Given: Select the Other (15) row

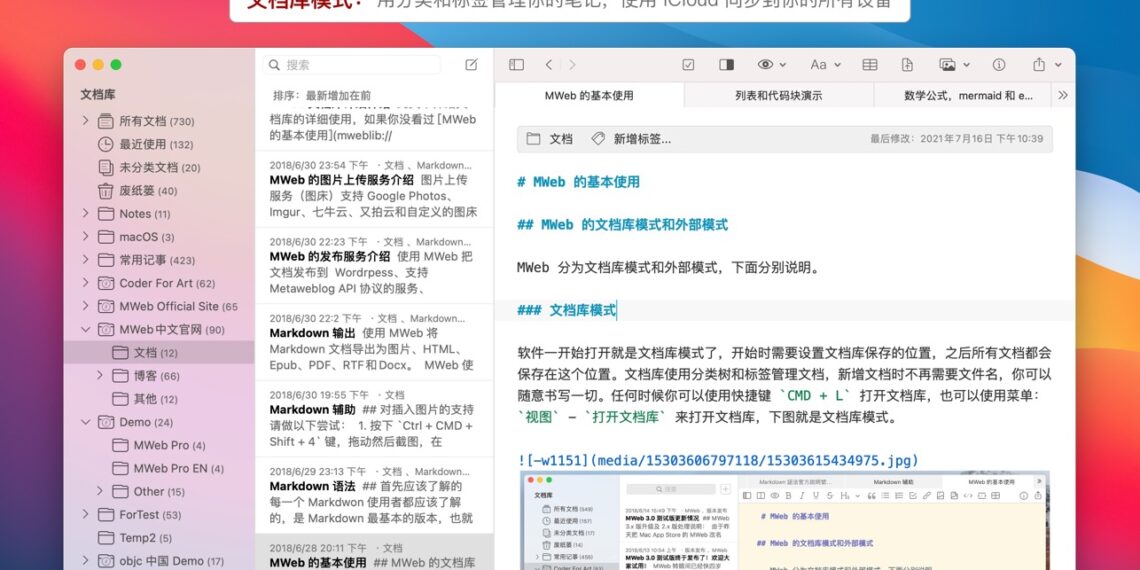Looking at the screenshot, I should click(159, 491).
